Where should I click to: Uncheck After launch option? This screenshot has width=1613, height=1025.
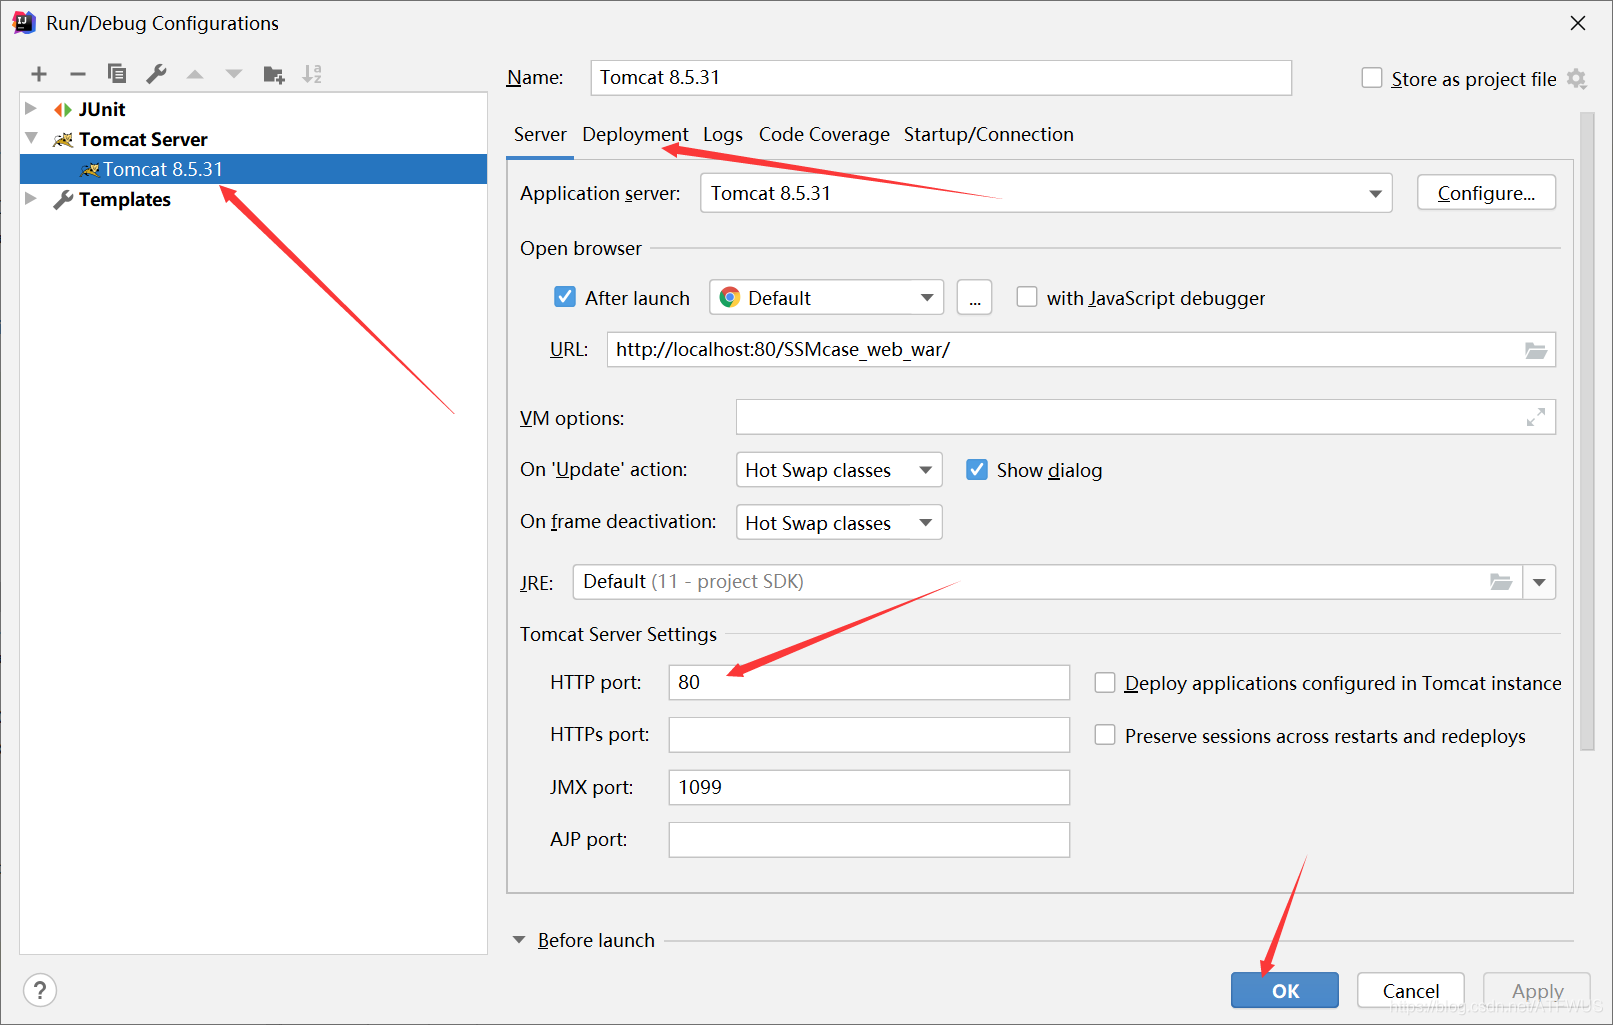[x=565, y=297]
